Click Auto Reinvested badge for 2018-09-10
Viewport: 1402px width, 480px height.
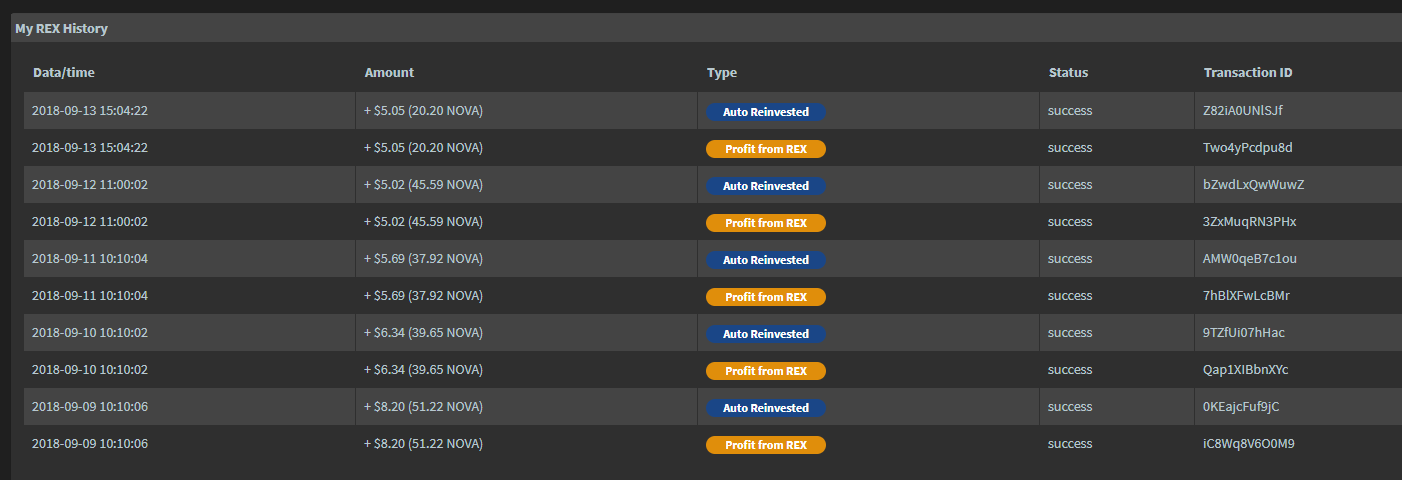[x=765, y=334]
